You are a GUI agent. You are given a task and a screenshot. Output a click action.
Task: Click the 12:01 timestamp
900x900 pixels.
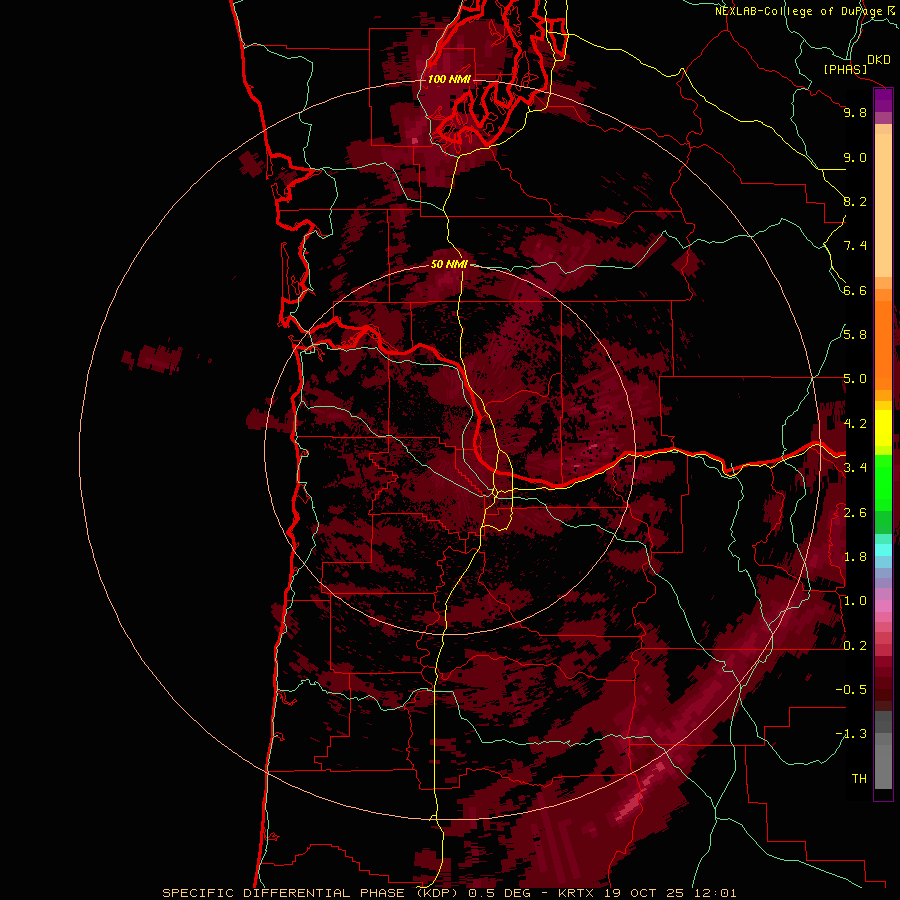[715, 893]
